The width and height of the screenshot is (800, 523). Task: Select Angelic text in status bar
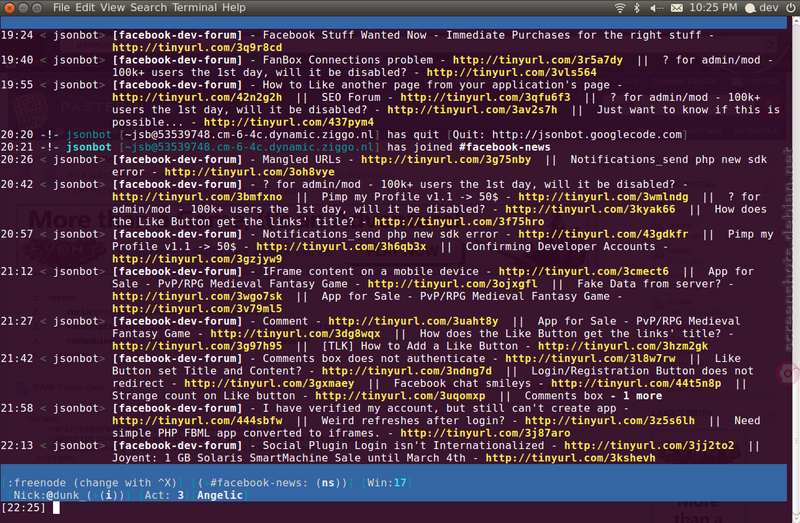tap(220, 495)
